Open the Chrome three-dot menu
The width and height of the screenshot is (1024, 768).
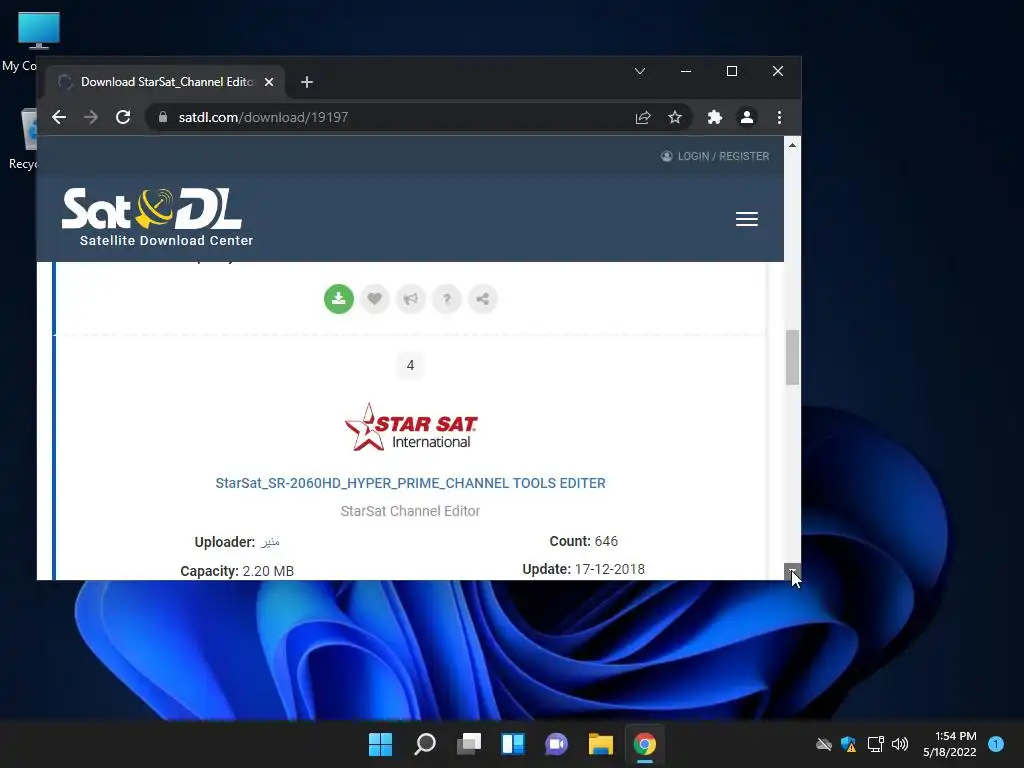coord(779,117)
